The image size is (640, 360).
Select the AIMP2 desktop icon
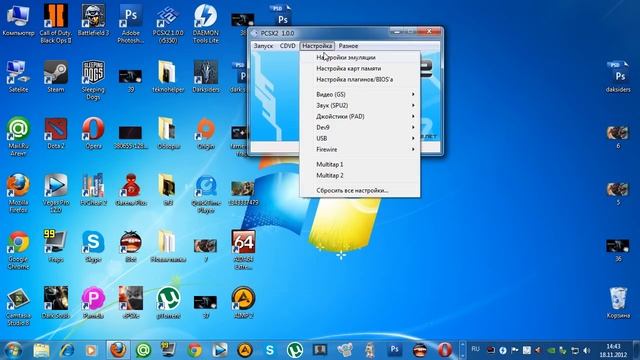point(243,303)
